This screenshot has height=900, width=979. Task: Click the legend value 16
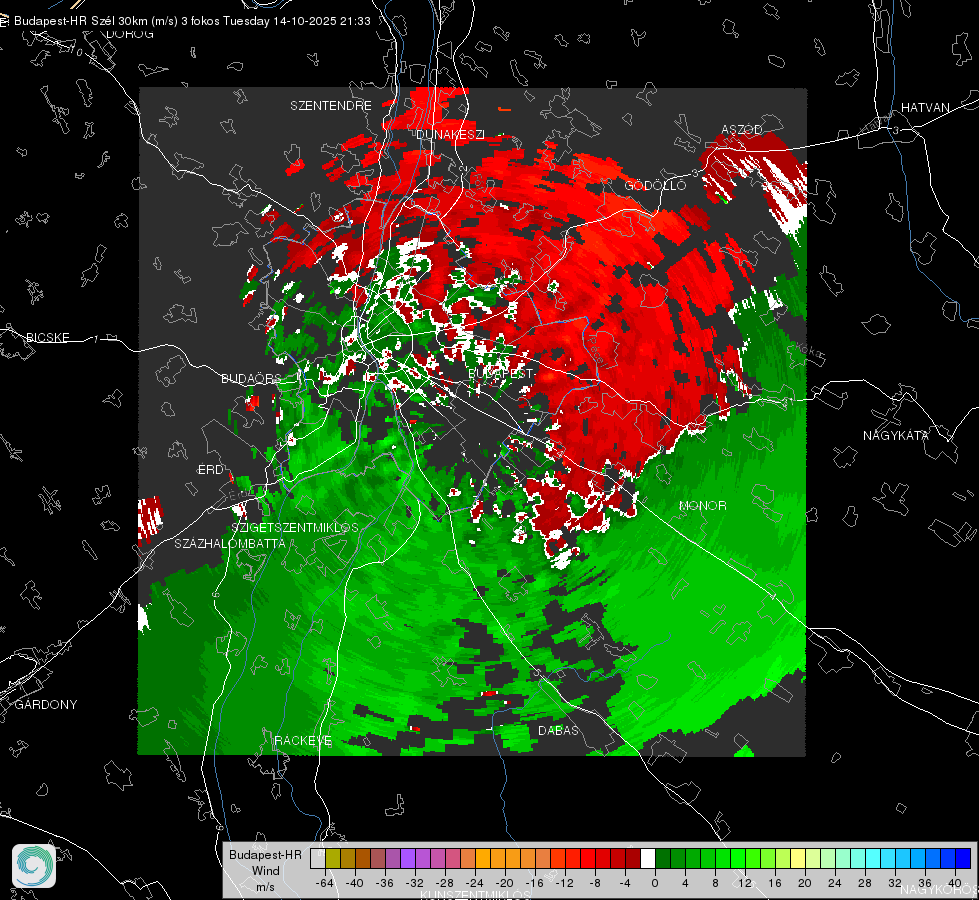[x=774, y=883]
